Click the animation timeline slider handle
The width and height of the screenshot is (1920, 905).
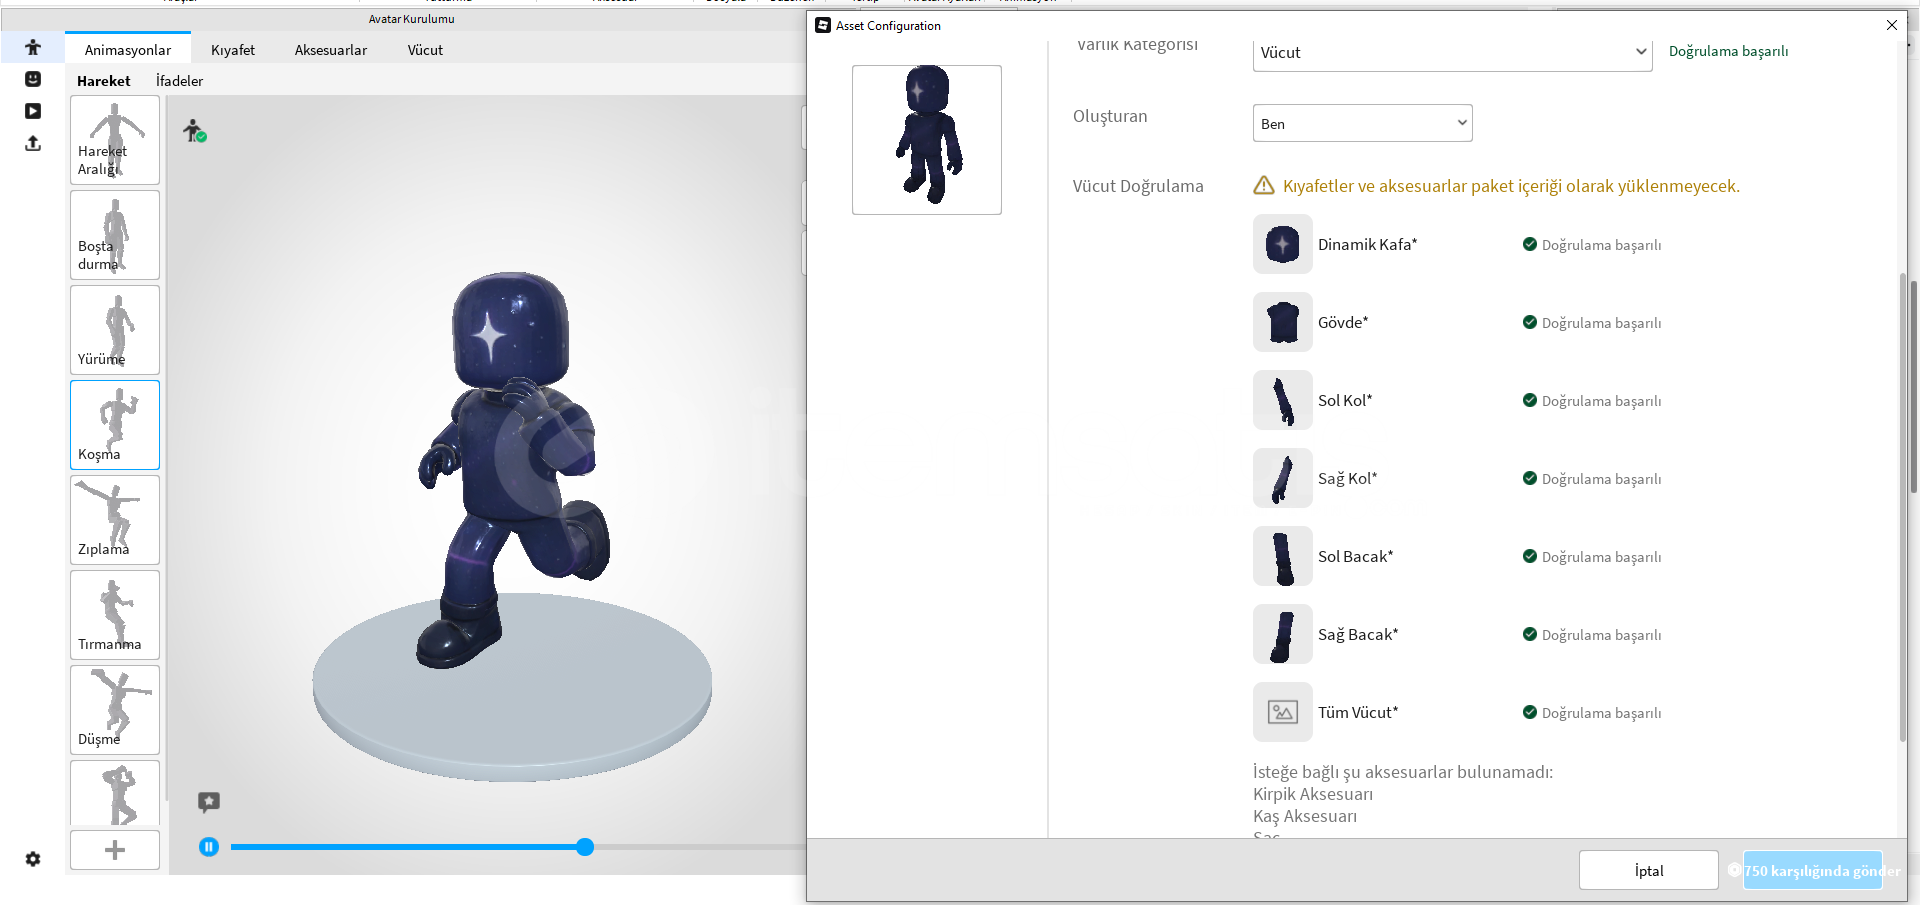(585, 847)
